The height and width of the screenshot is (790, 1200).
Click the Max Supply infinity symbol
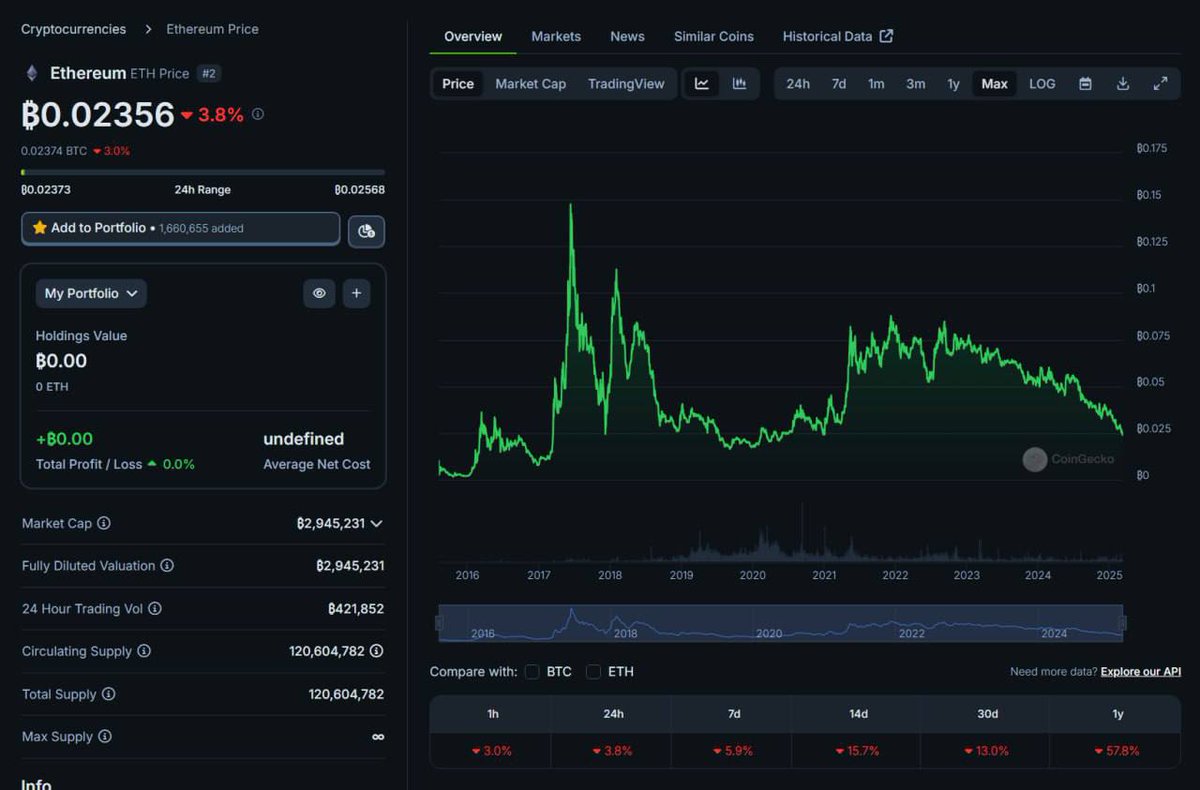(x=378, y=737)
